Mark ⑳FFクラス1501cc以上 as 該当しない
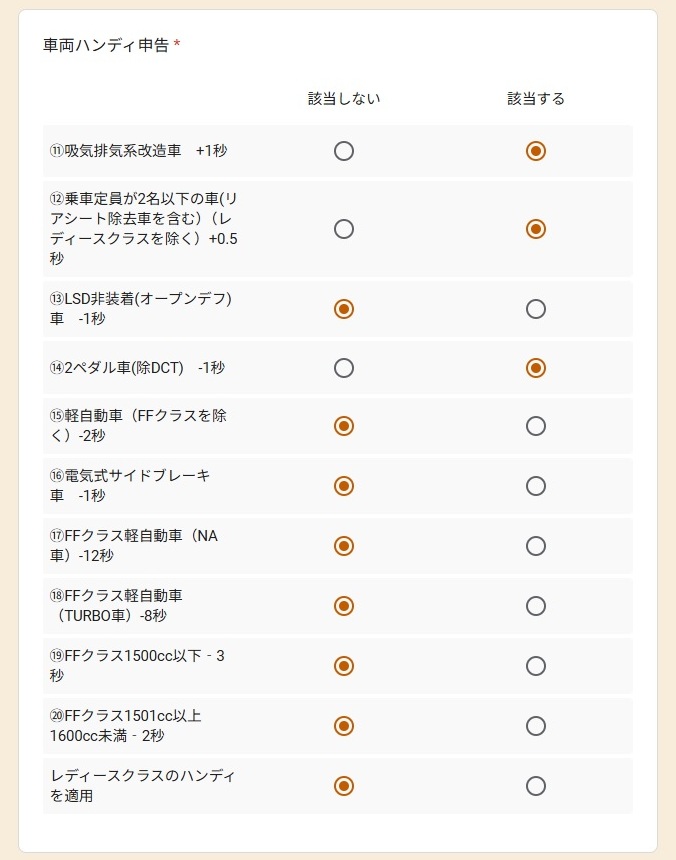This screenshot has height=860, width=676. tap(344, 726)
